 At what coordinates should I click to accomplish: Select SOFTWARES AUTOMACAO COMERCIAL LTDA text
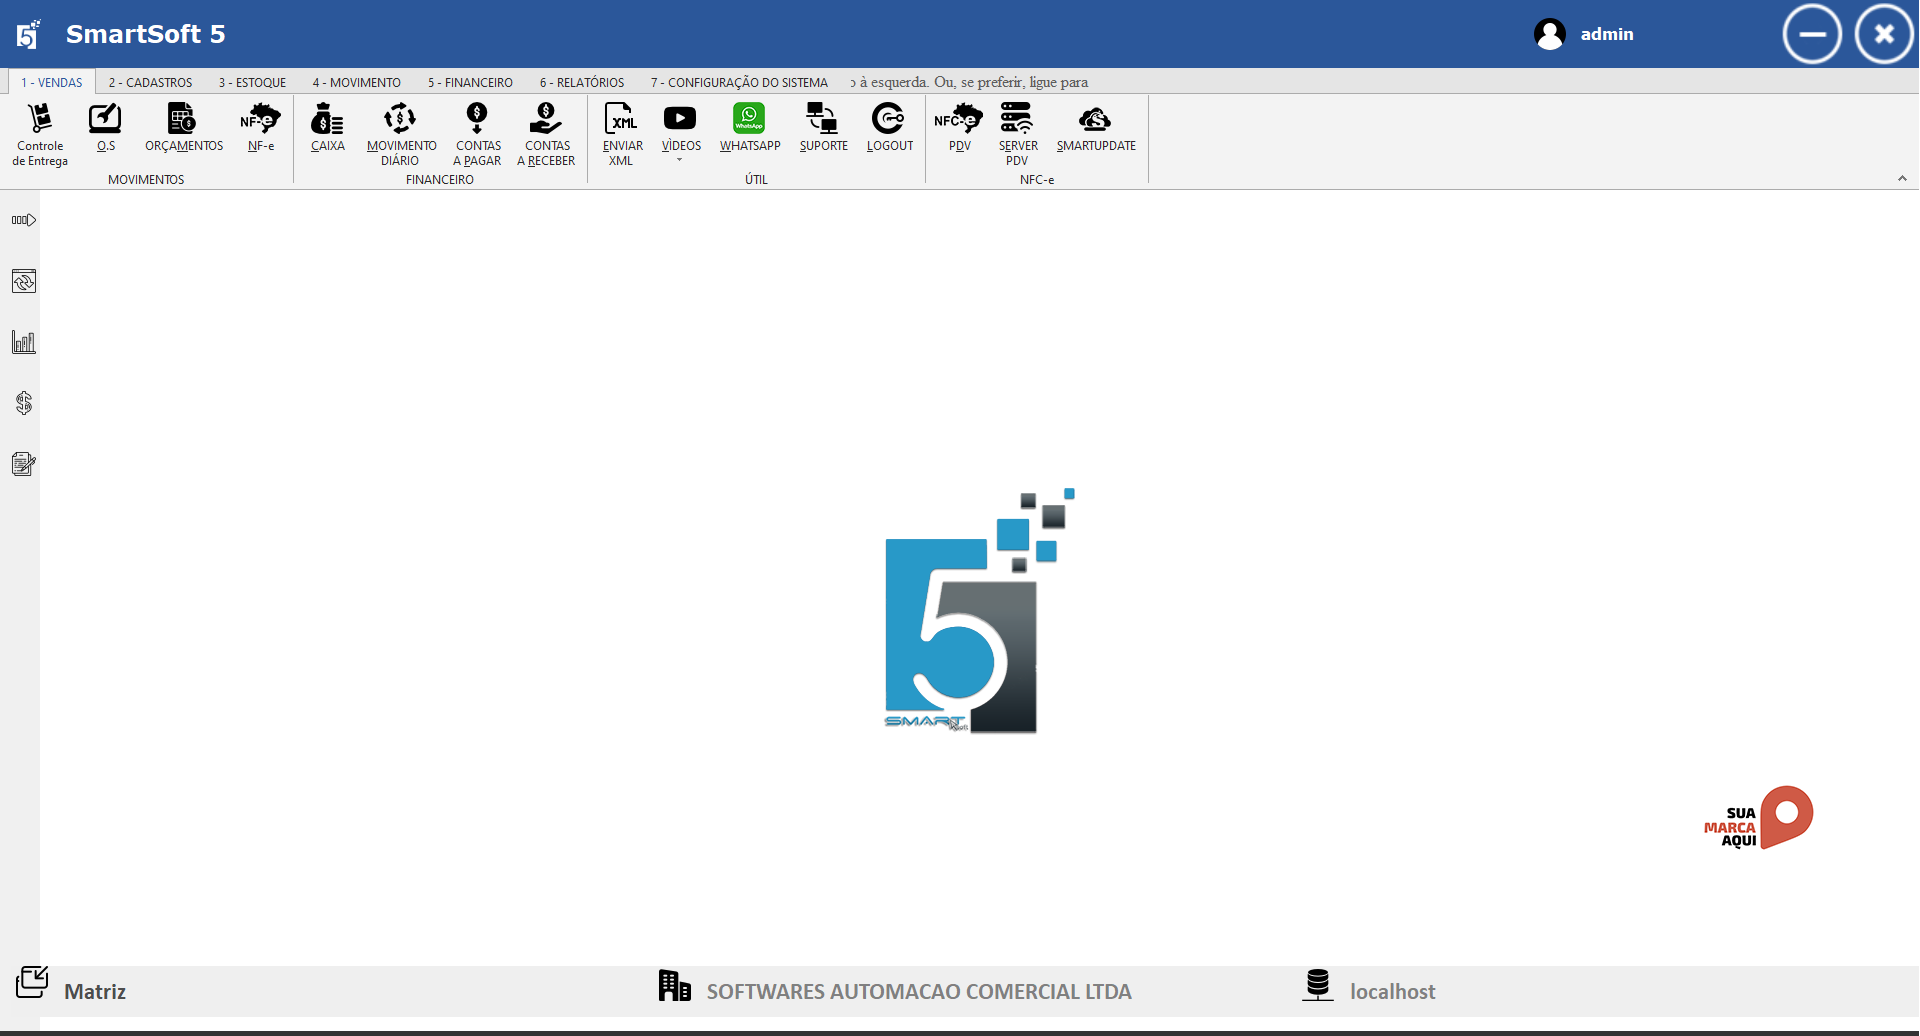click(x=919, y=991)
